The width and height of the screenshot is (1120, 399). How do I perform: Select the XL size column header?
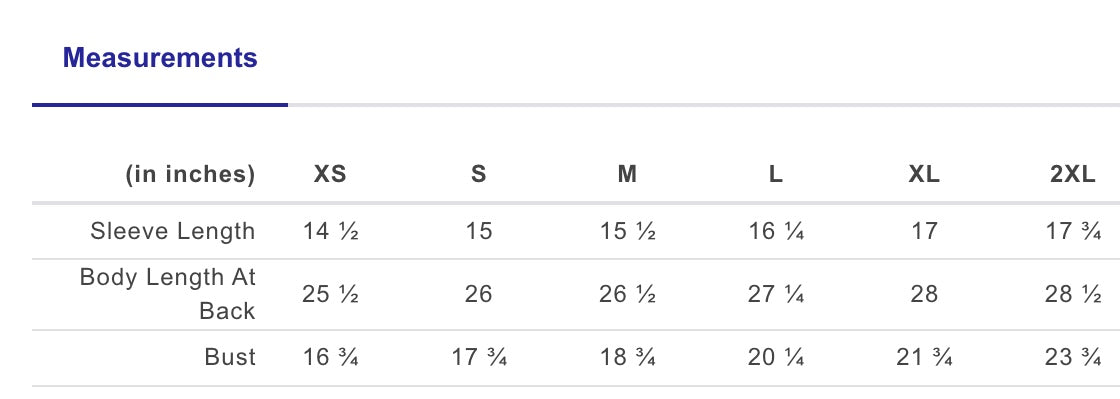coord(924,174)
